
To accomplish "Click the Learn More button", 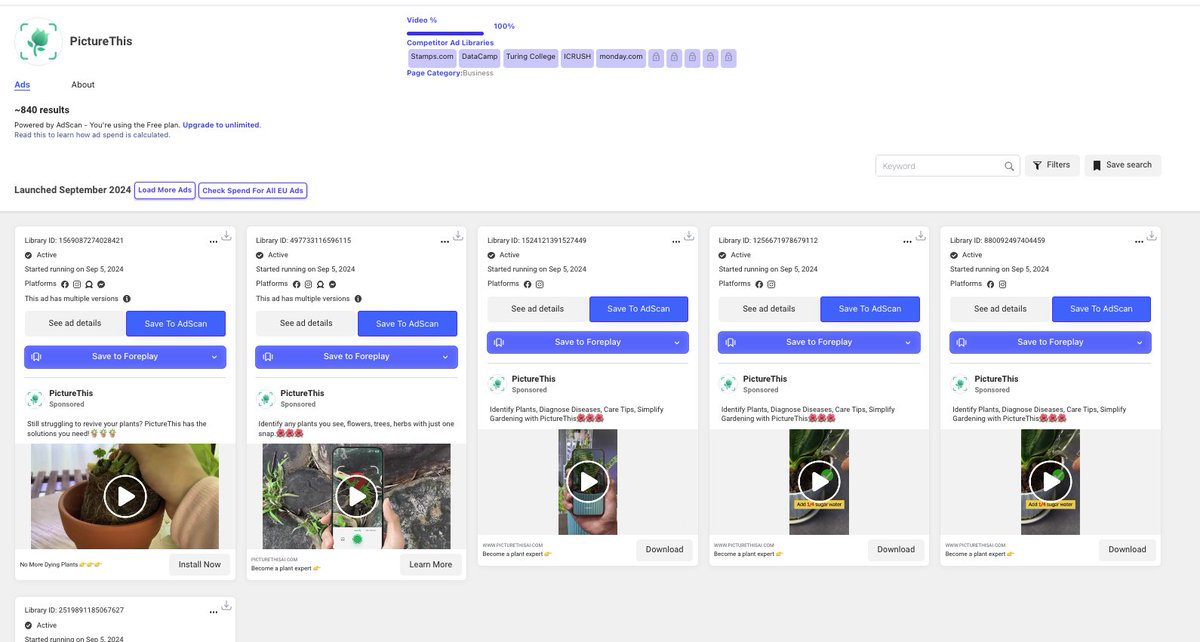I will coord(431,564).
